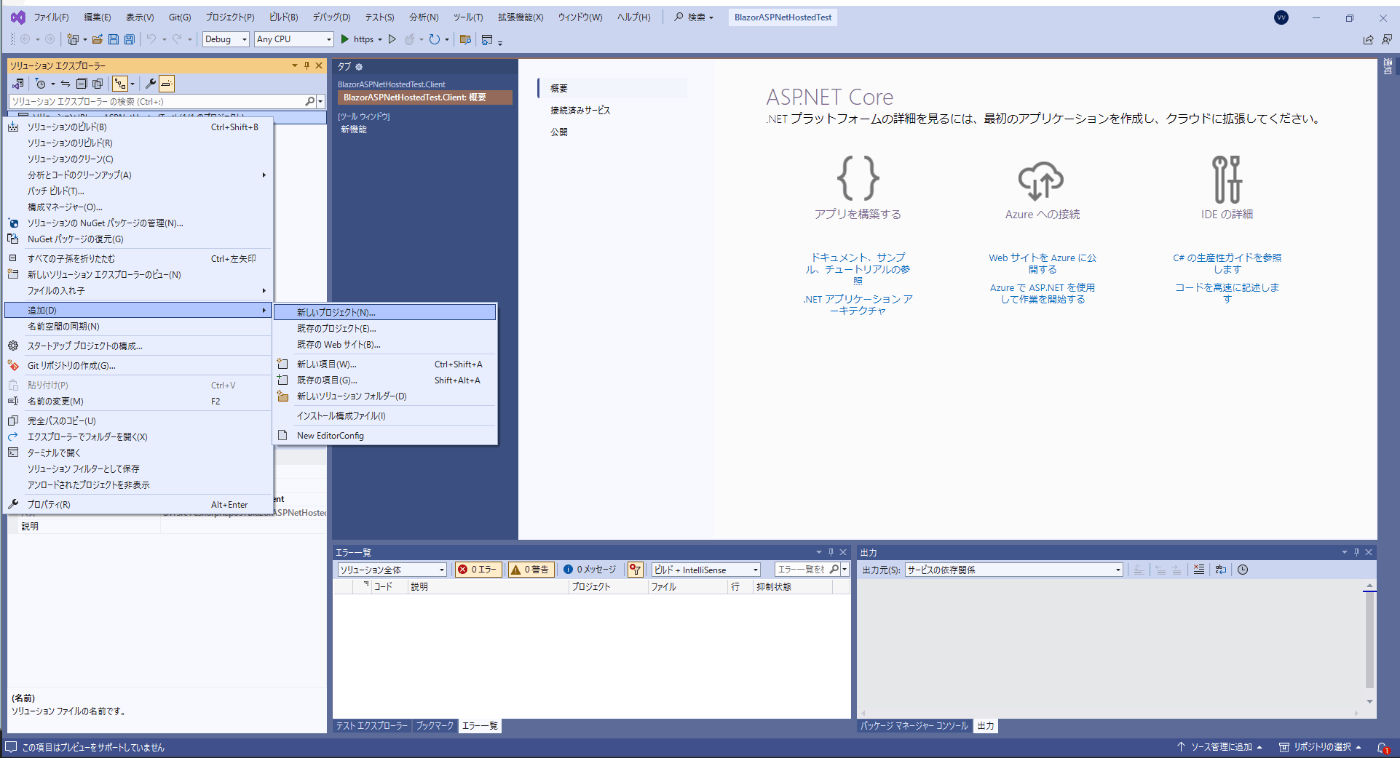Viewport: 1400px width, 758px height.
Task: Toggle word wrap icon in Output pane
Action: point(1221,569)
